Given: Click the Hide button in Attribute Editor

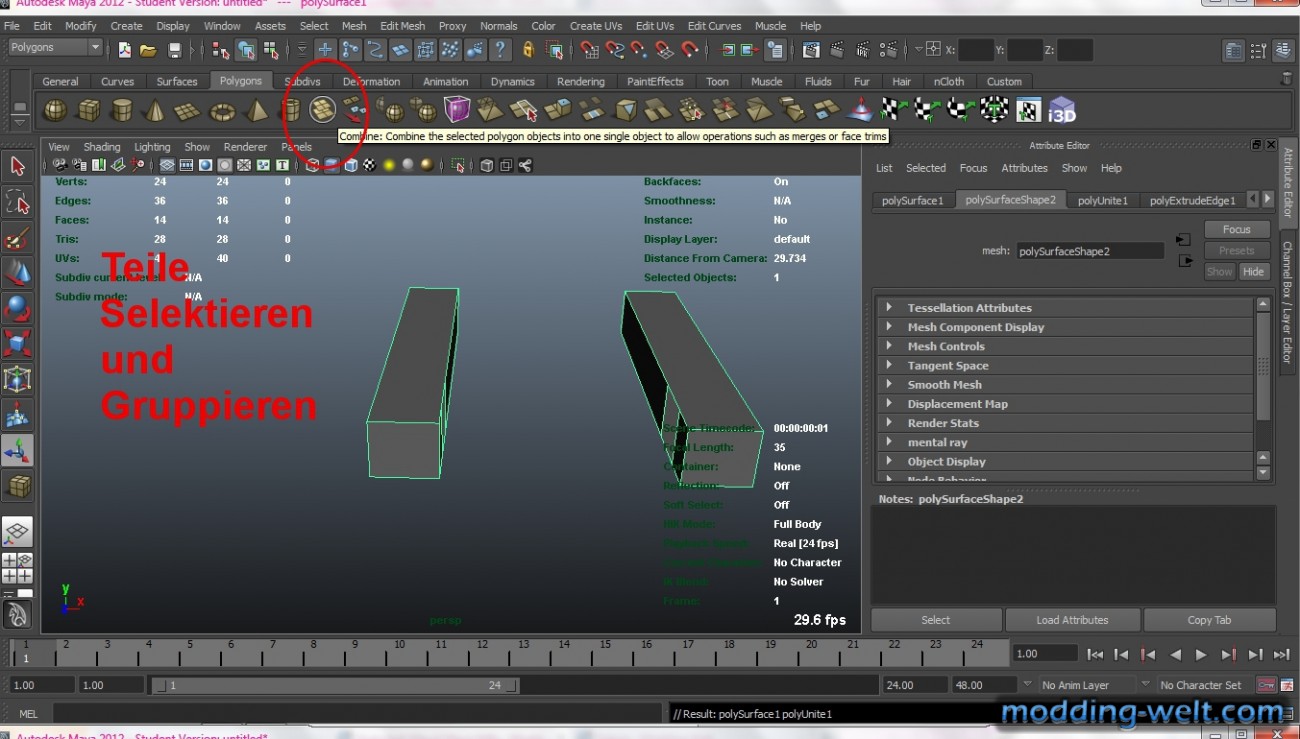Looking at the screenshot, I should pos(1253,271).
